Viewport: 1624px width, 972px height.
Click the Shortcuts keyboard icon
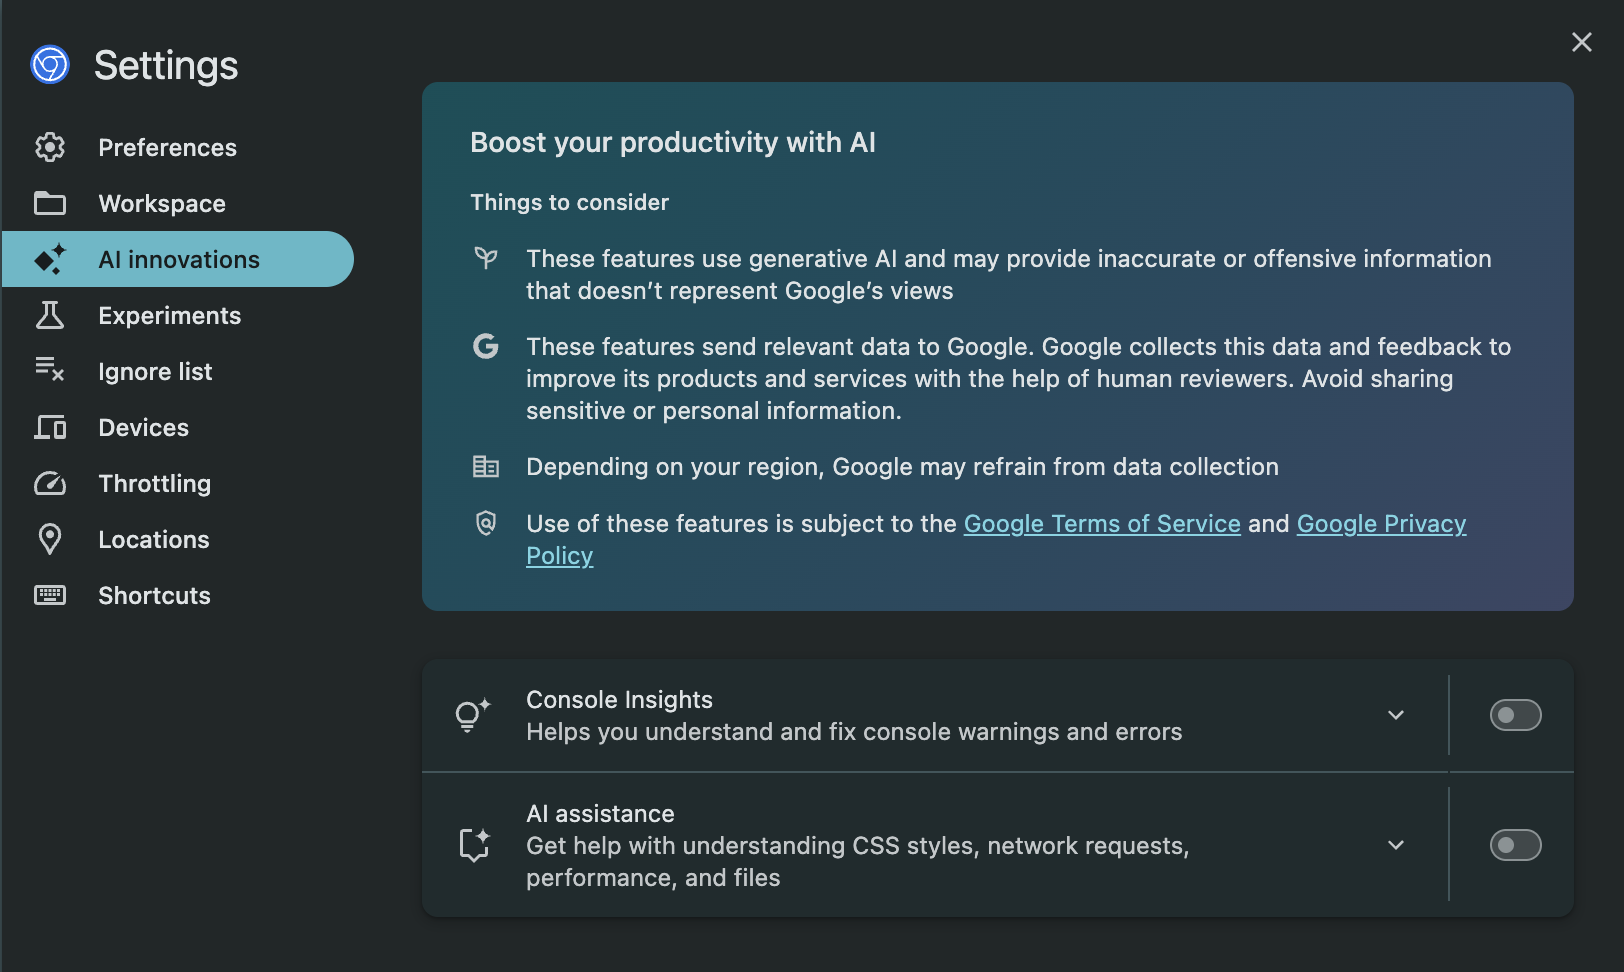pyautogui.click(x=50, y=595)
